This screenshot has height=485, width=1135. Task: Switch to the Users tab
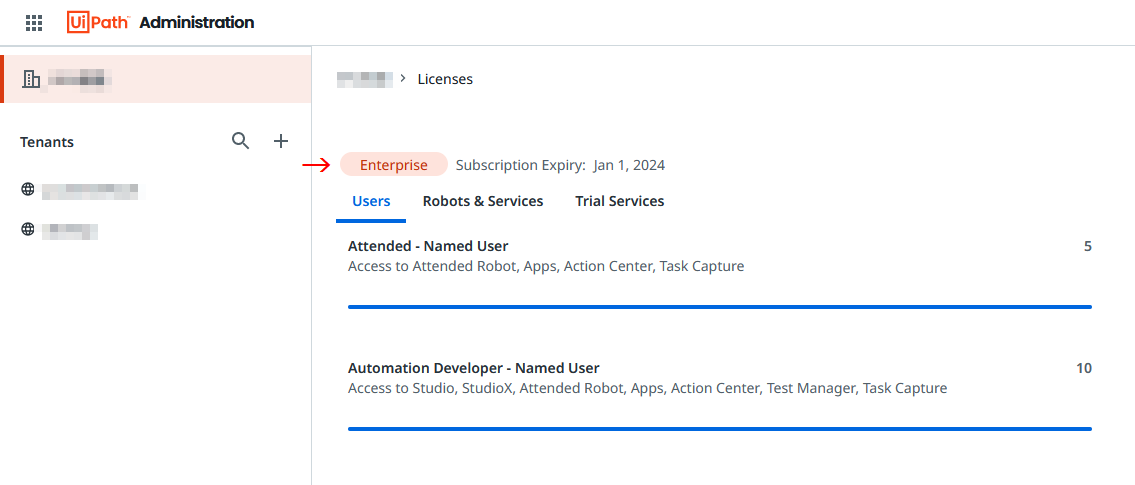(x=371, y=201)
